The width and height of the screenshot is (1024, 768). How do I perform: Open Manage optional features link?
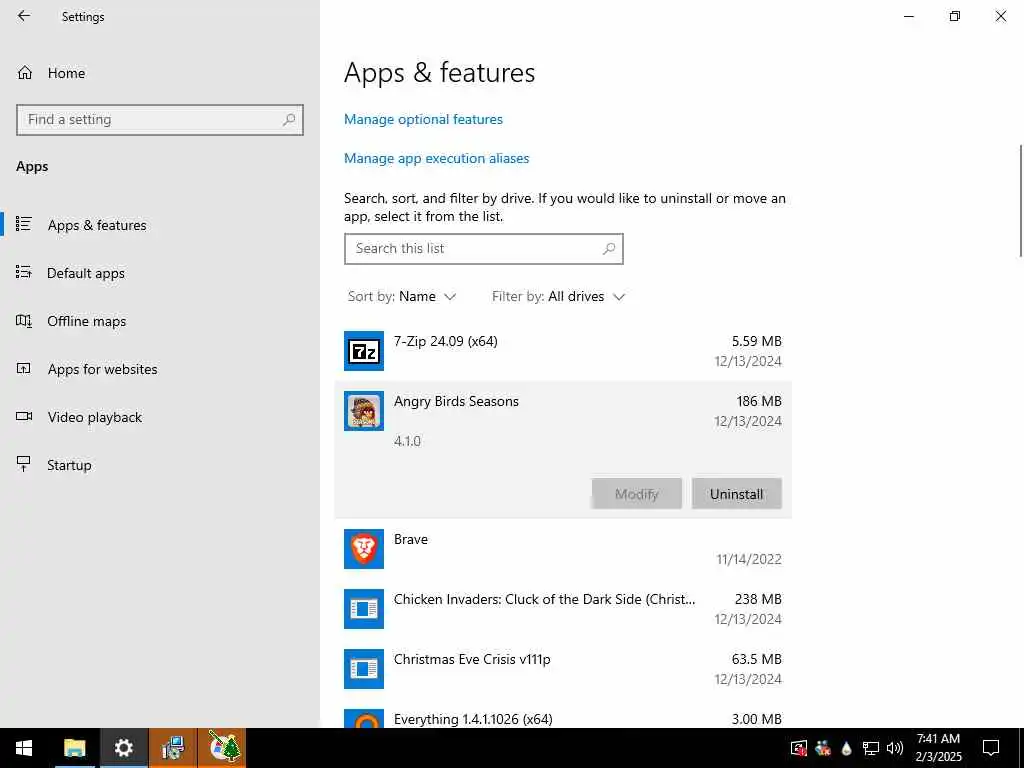tap(423, 120)
